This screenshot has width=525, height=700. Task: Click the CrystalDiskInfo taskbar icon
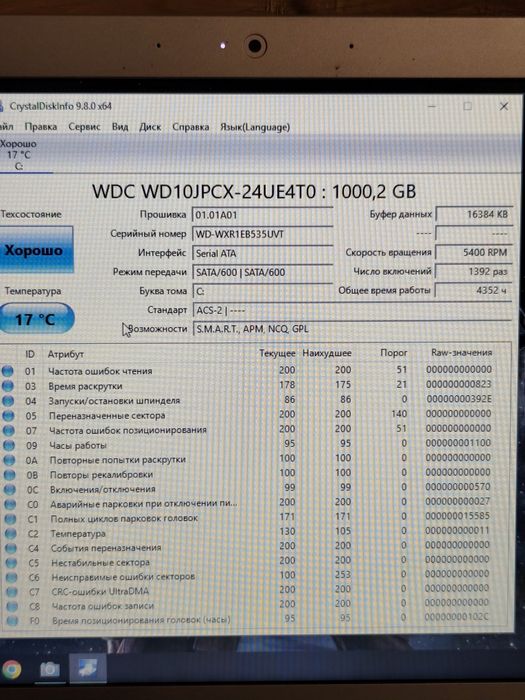[88, 668]
